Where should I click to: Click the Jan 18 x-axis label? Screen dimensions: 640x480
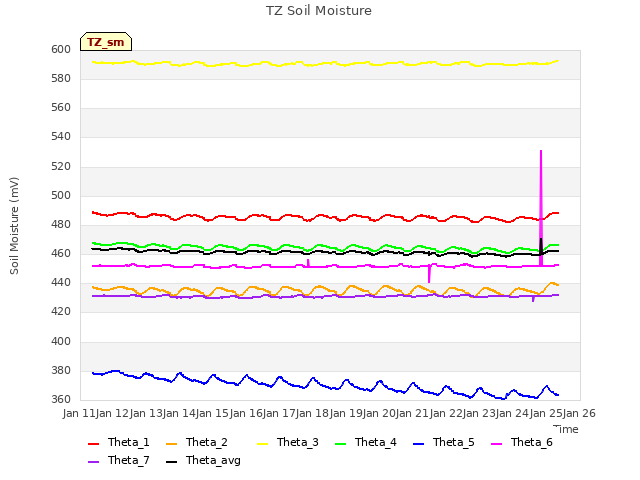312,413
